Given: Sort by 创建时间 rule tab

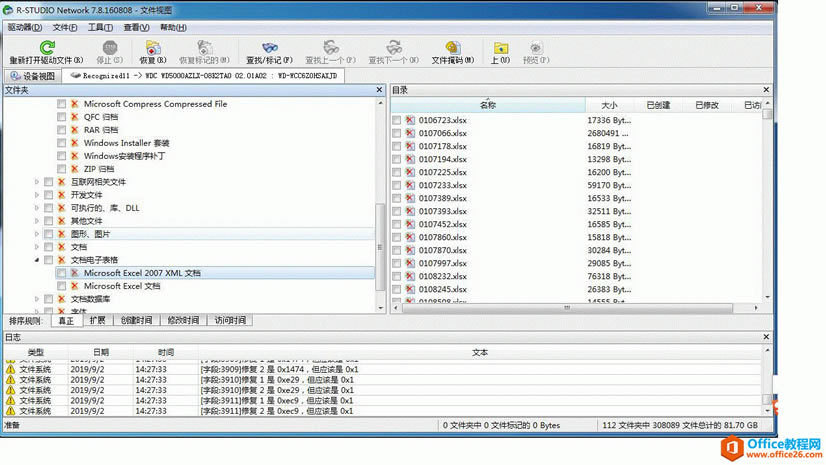Looking at the screenshot, I should 136,320.
